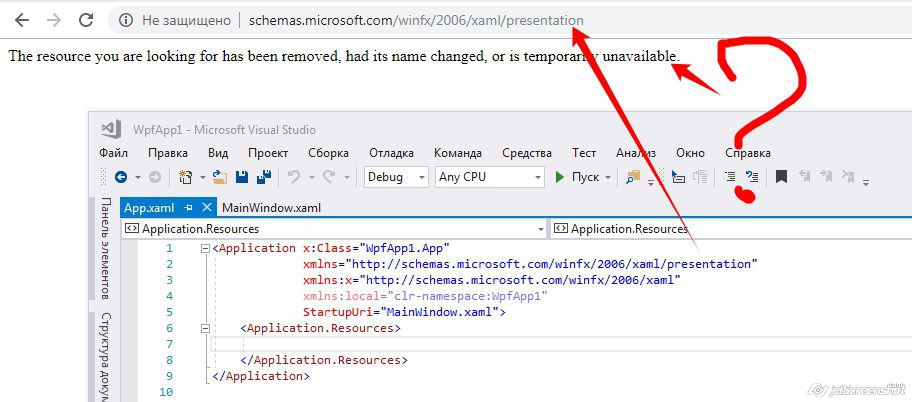The image size is (912, 402).
Task: Close the App.xaml tab
Action: (x=206, y=207)
